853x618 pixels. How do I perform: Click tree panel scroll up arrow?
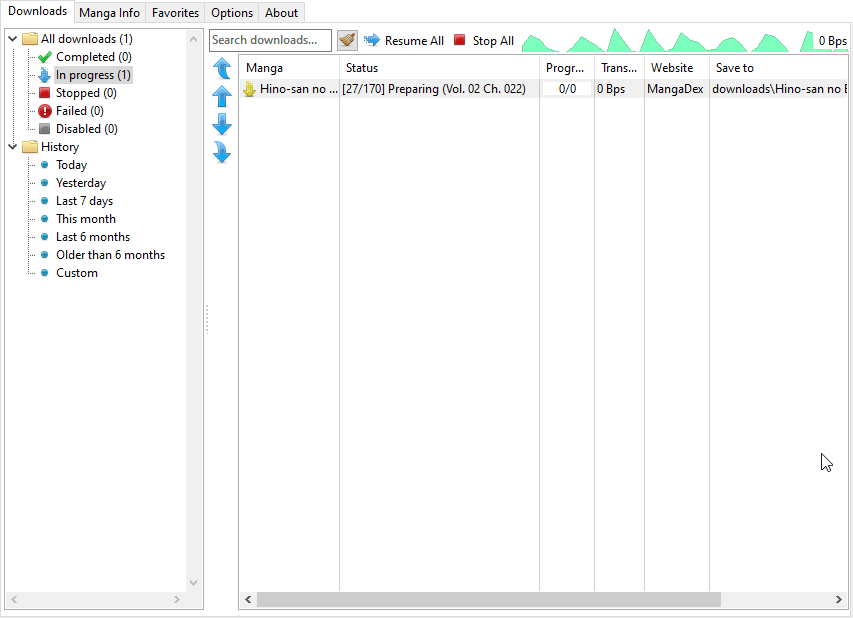pyautogui.click(x=193, y=39)
